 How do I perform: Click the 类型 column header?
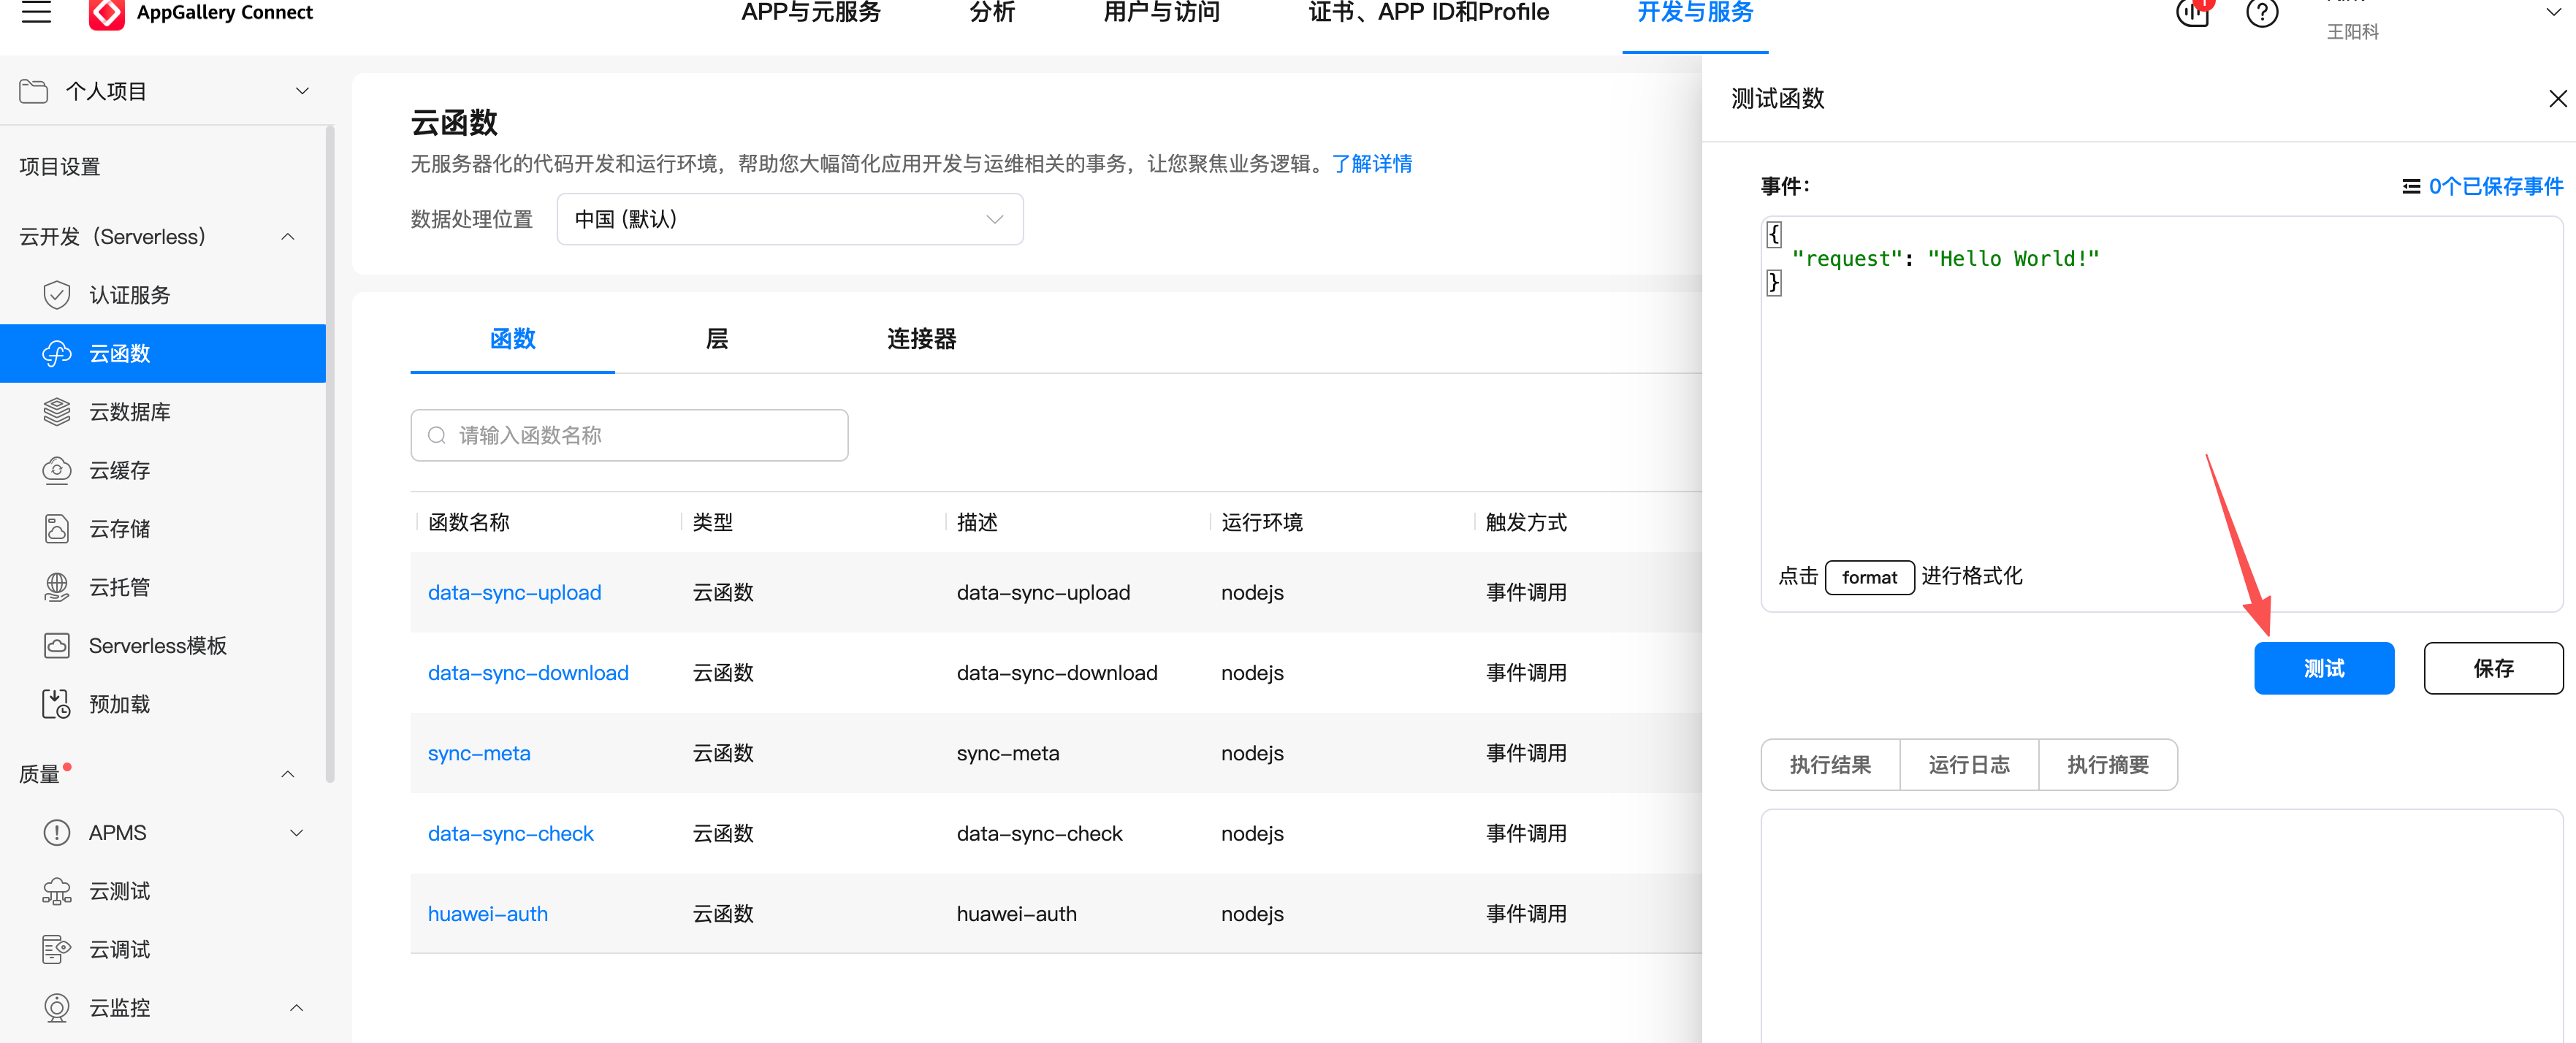coord(713,522)
